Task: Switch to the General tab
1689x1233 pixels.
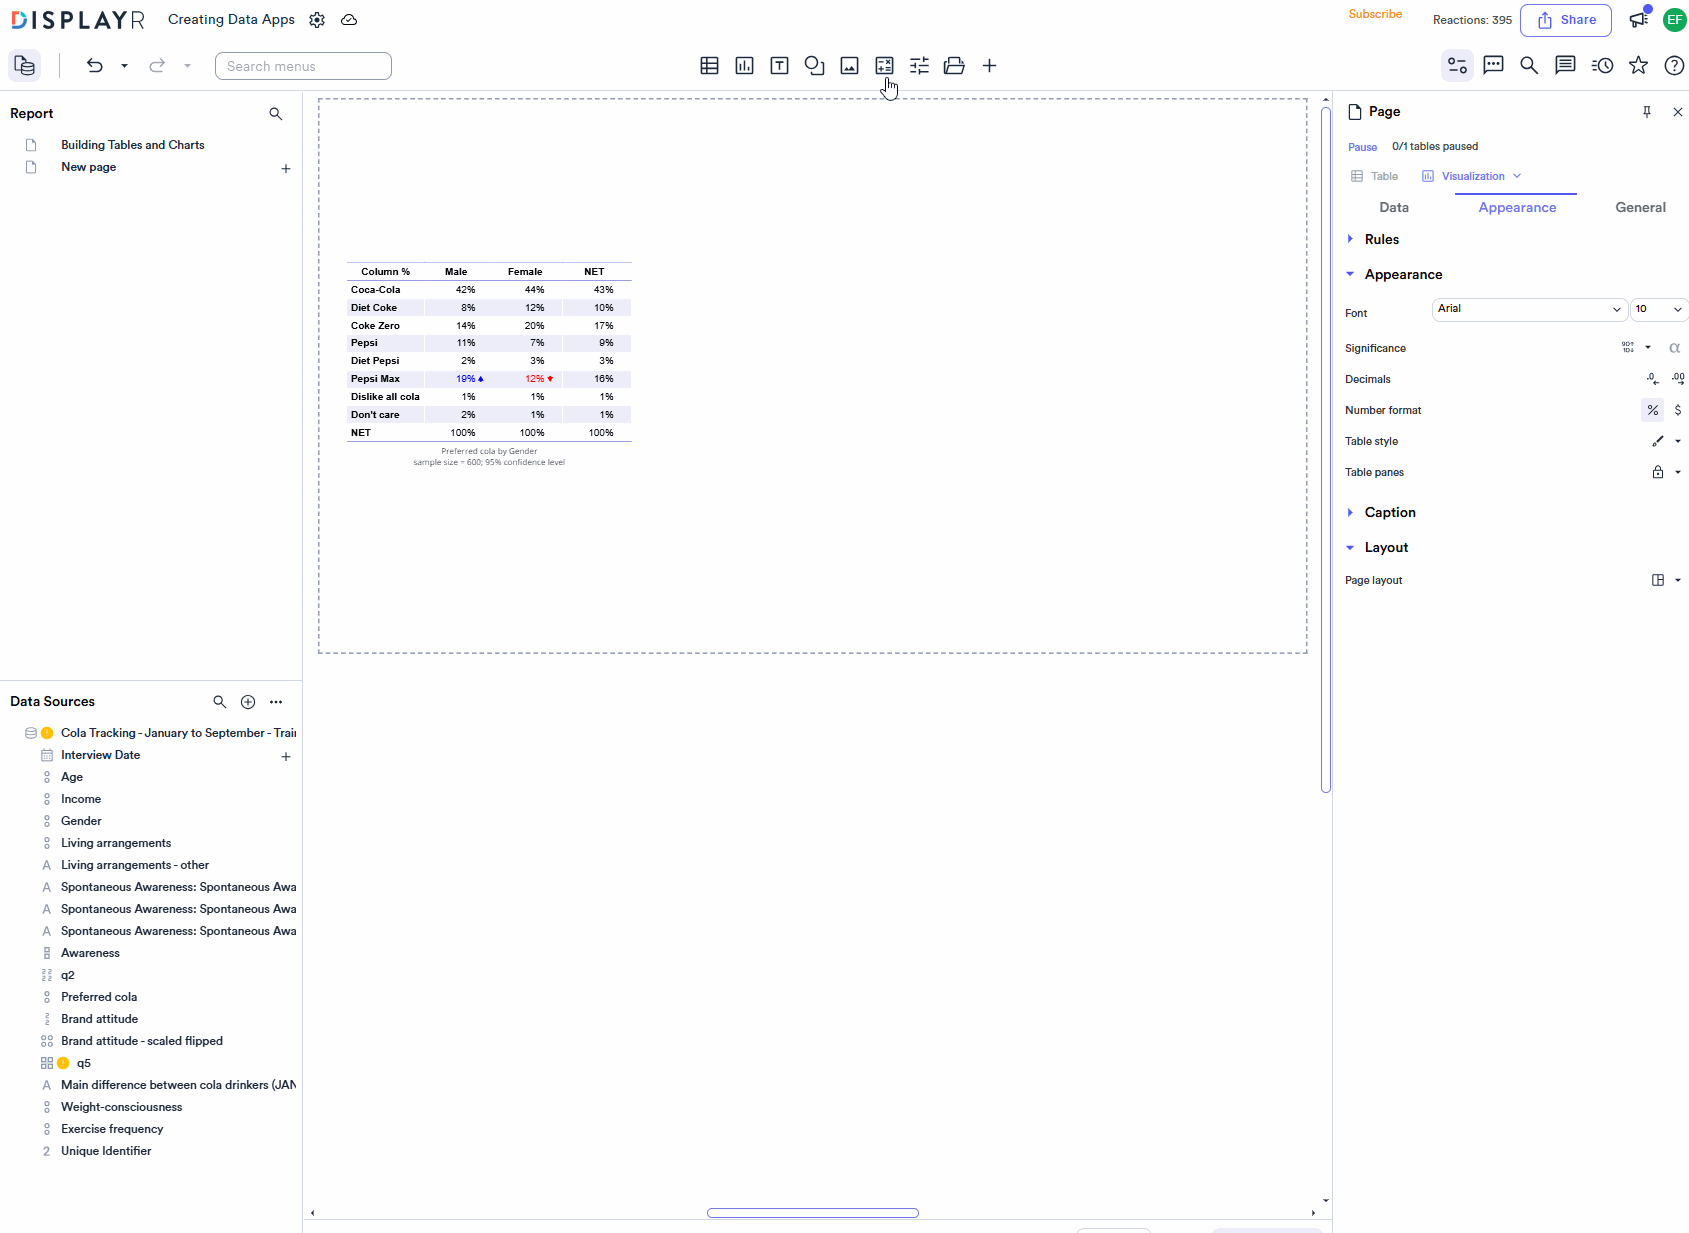Action: 1640,207
